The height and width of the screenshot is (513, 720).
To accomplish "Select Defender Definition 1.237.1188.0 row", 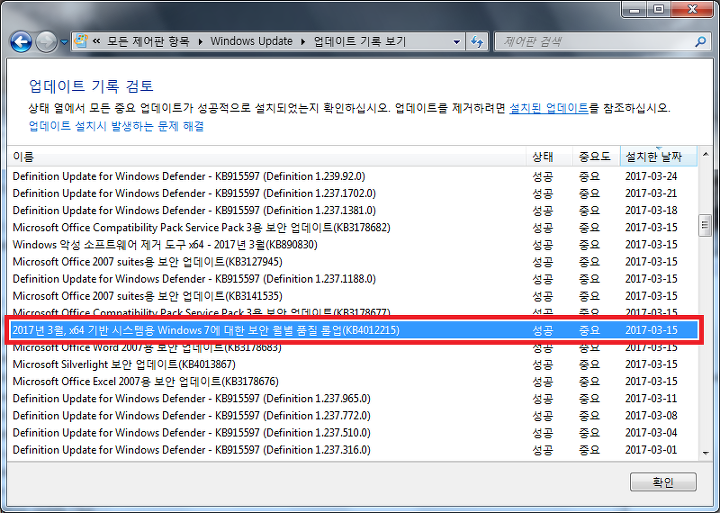I will tap(353, 279).
